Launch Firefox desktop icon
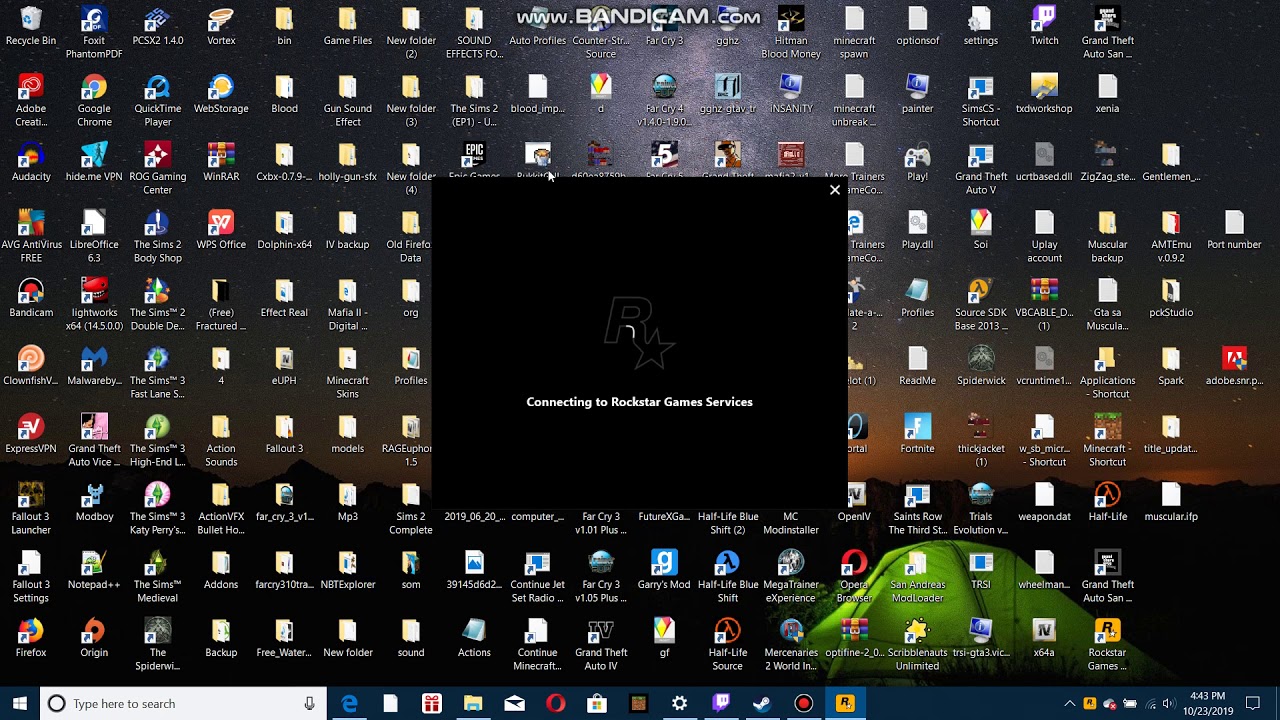Viewport: 1280px width, 720px height. point(31,639)
